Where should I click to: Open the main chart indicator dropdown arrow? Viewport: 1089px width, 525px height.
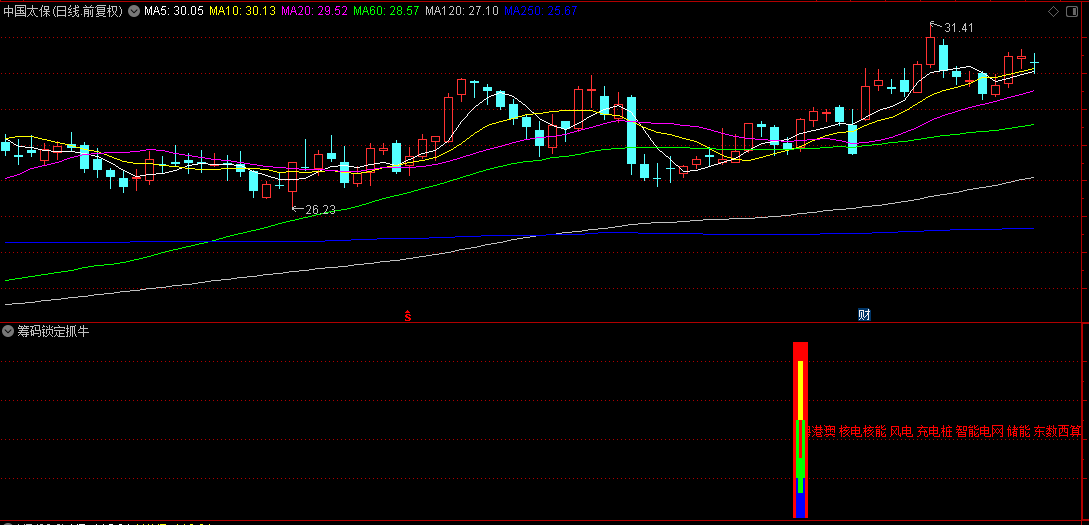point(134,11)
